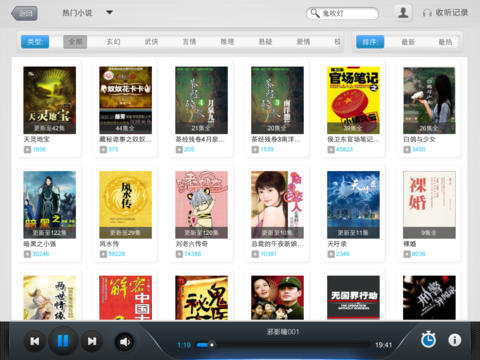This screenshot has width=480, height=360.
Task: Skip to previous track
Action: pyautogui.click(x=35, y=341)
